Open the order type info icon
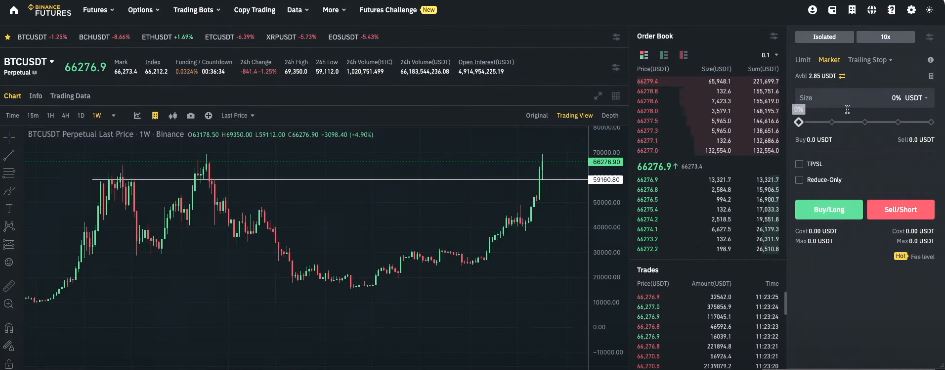This screenshot has height=370, width=945. pos(931,60)
